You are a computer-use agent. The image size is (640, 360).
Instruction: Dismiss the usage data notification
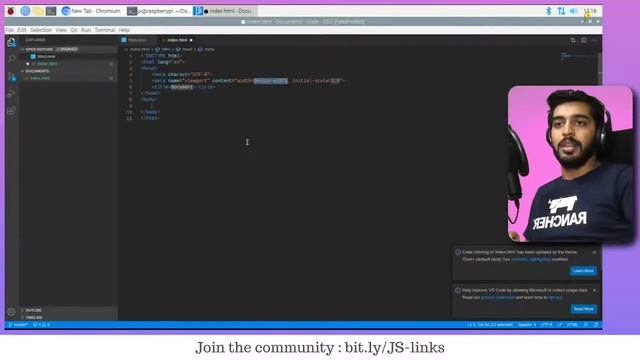pyautogui.click(x=594, y=290)
